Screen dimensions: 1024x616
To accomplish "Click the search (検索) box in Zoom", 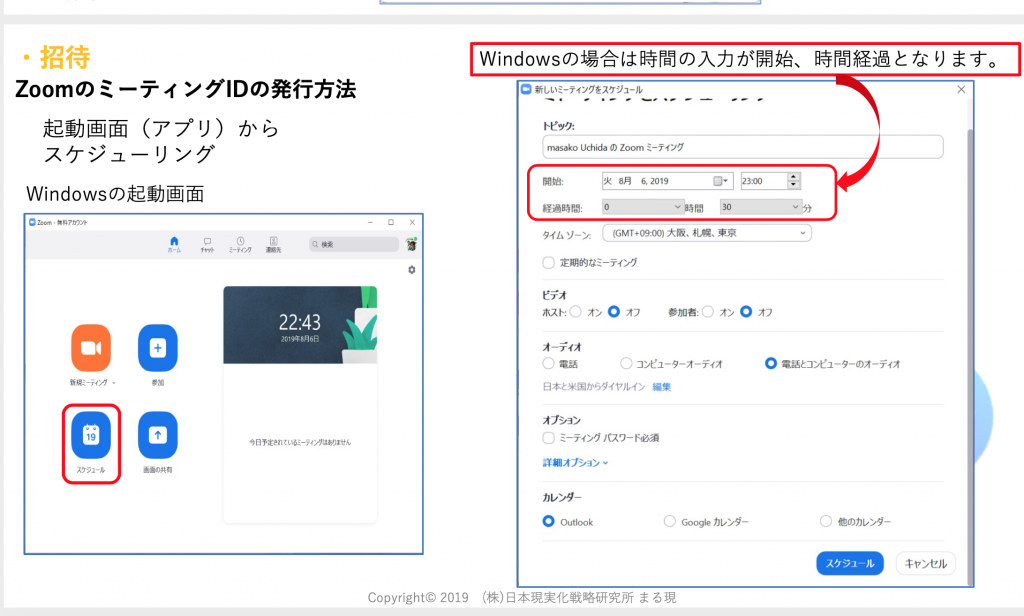I will click(354, 244).
